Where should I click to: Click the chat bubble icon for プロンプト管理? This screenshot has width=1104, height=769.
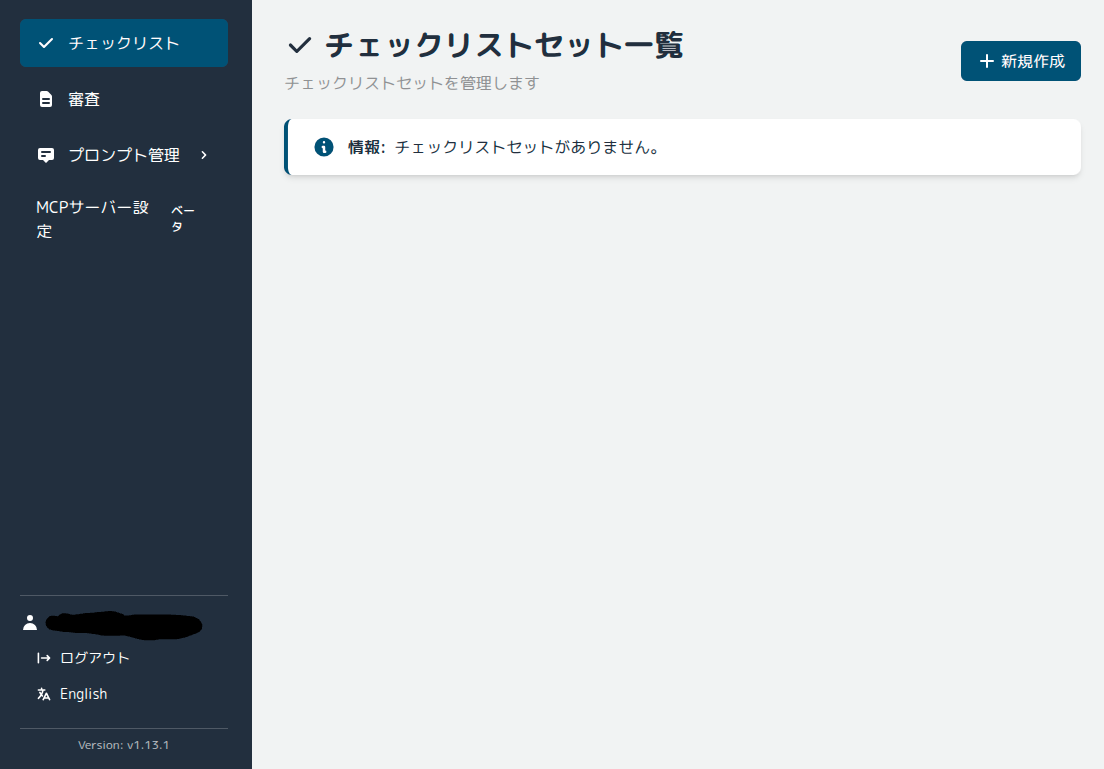44,155
